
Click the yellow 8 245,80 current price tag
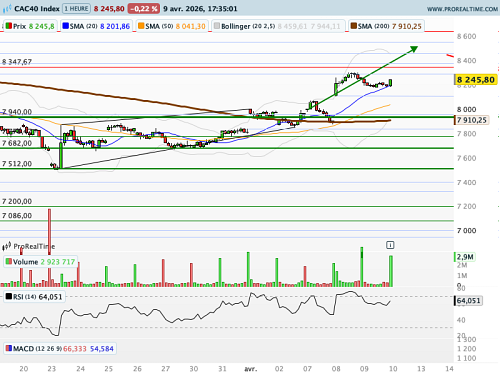[476, 80]
